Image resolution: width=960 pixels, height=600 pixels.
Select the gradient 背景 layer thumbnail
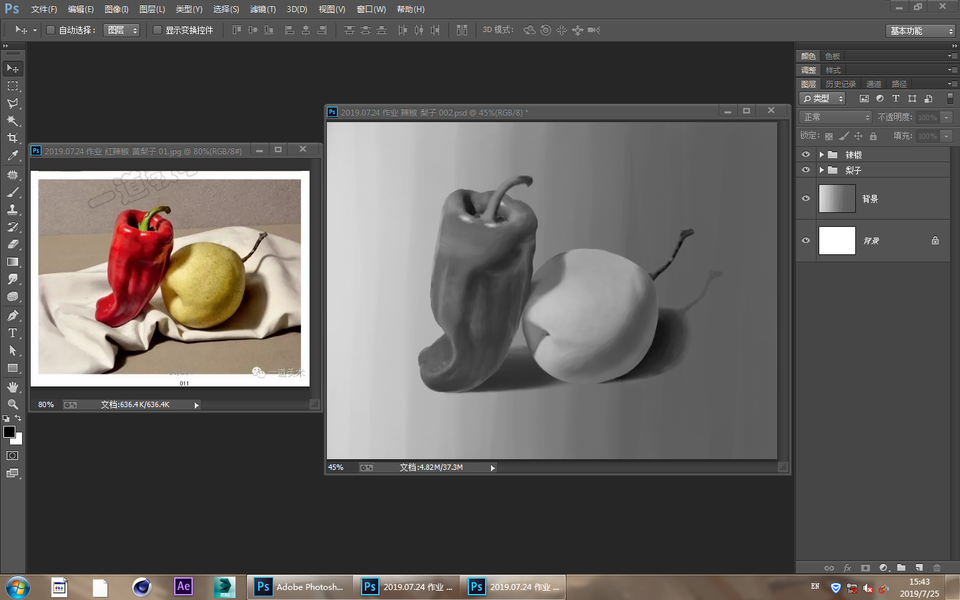837,199
